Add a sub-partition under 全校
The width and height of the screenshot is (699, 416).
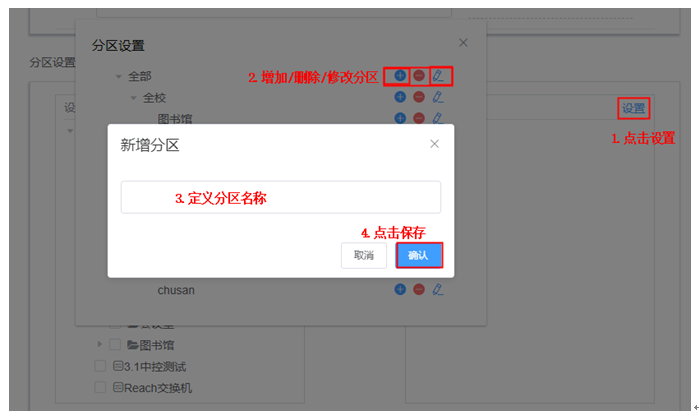tap(400, 97)
